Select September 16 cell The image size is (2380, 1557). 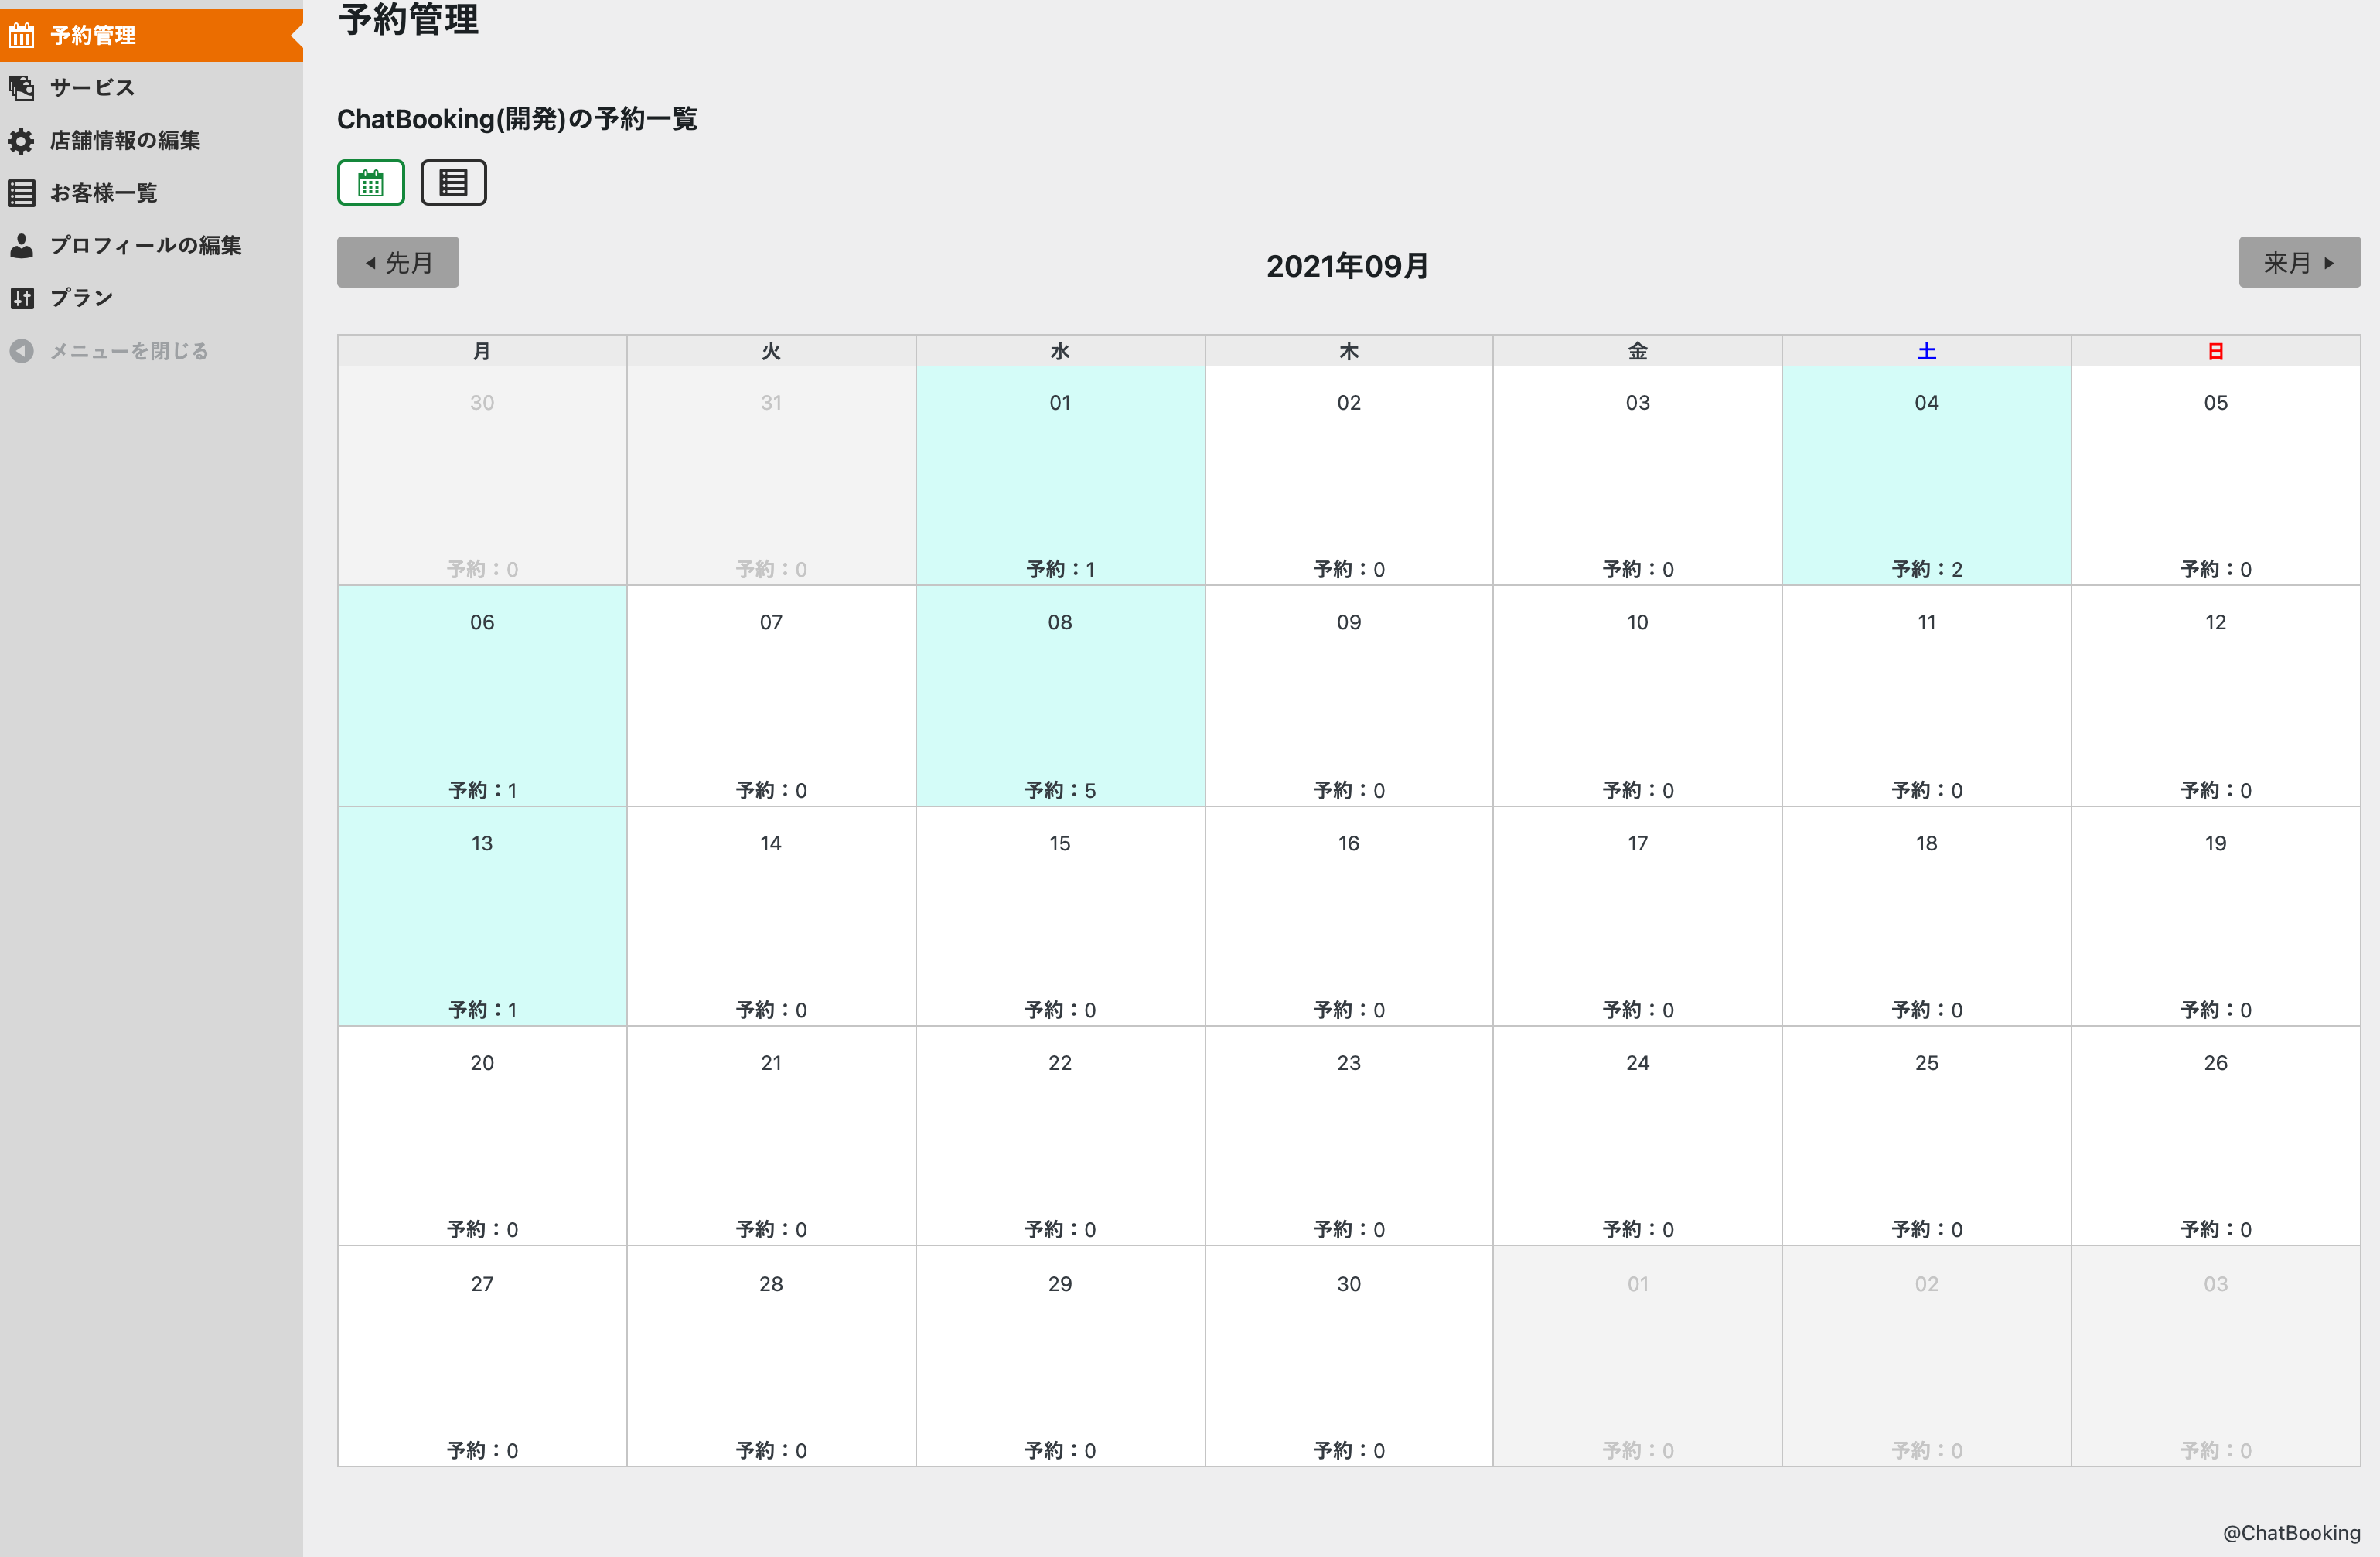[x=1349, y=917]
